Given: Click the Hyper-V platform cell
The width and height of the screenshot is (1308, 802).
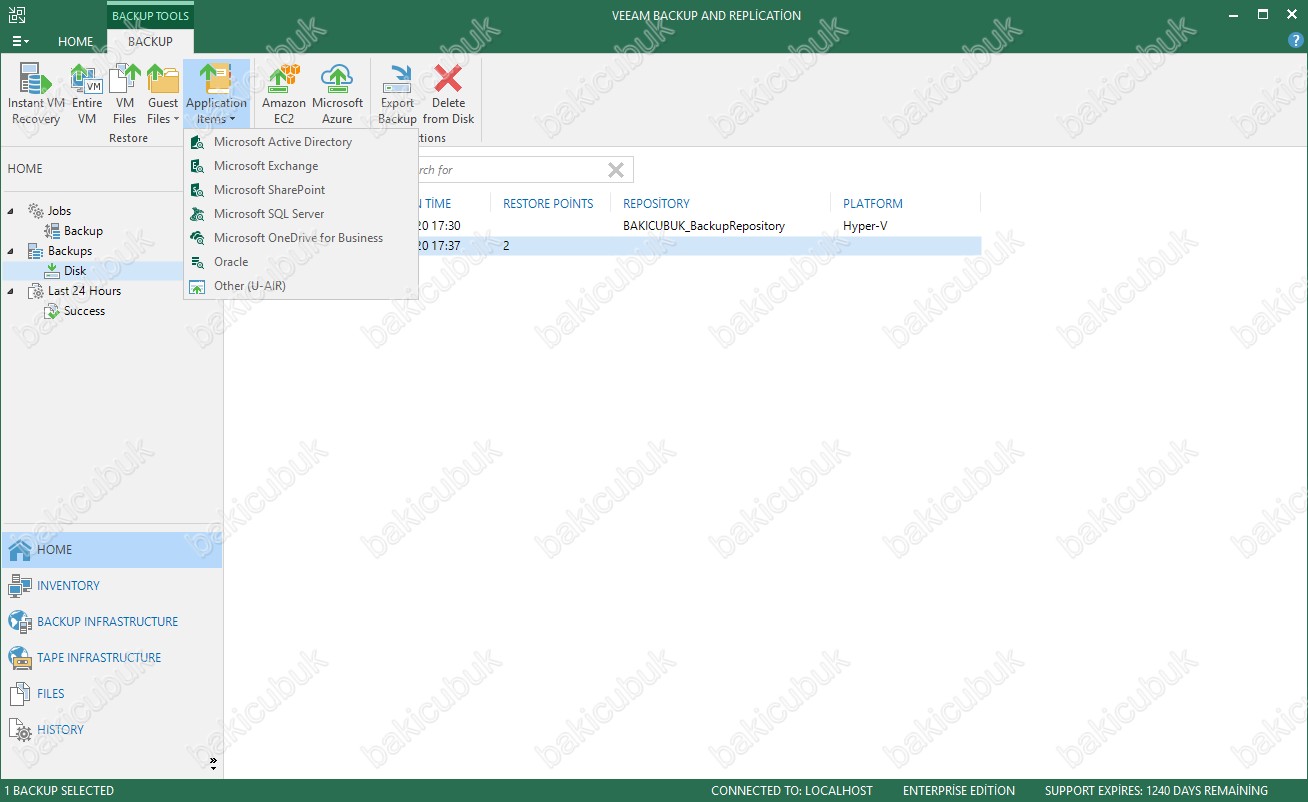Looking at the screenshot, I should point(865,226).
